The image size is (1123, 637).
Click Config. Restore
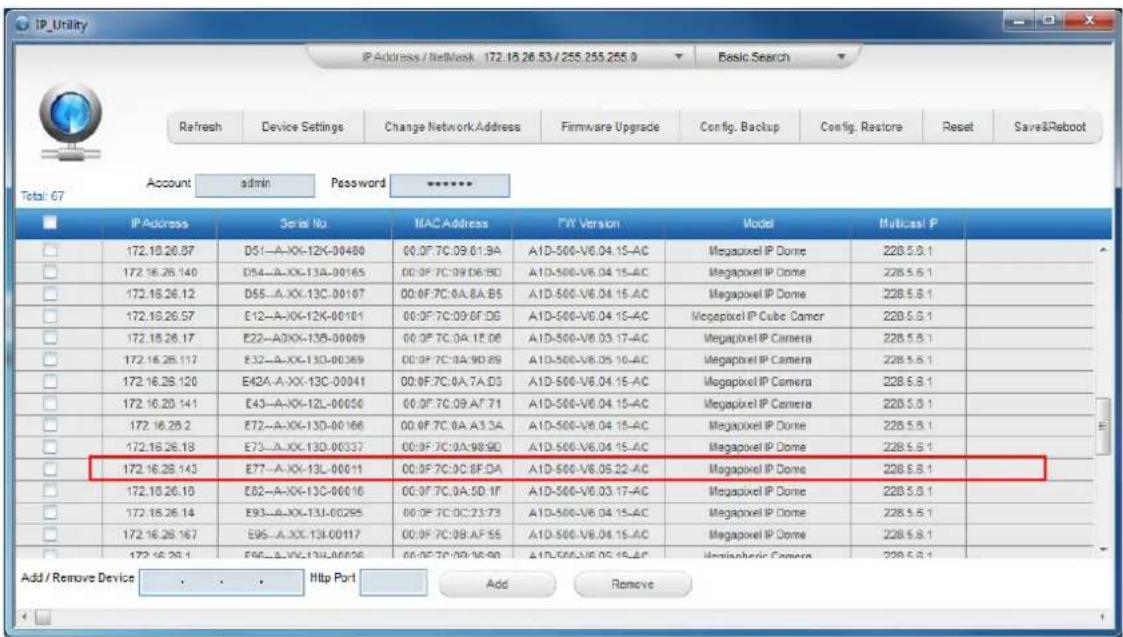[861, 127]
